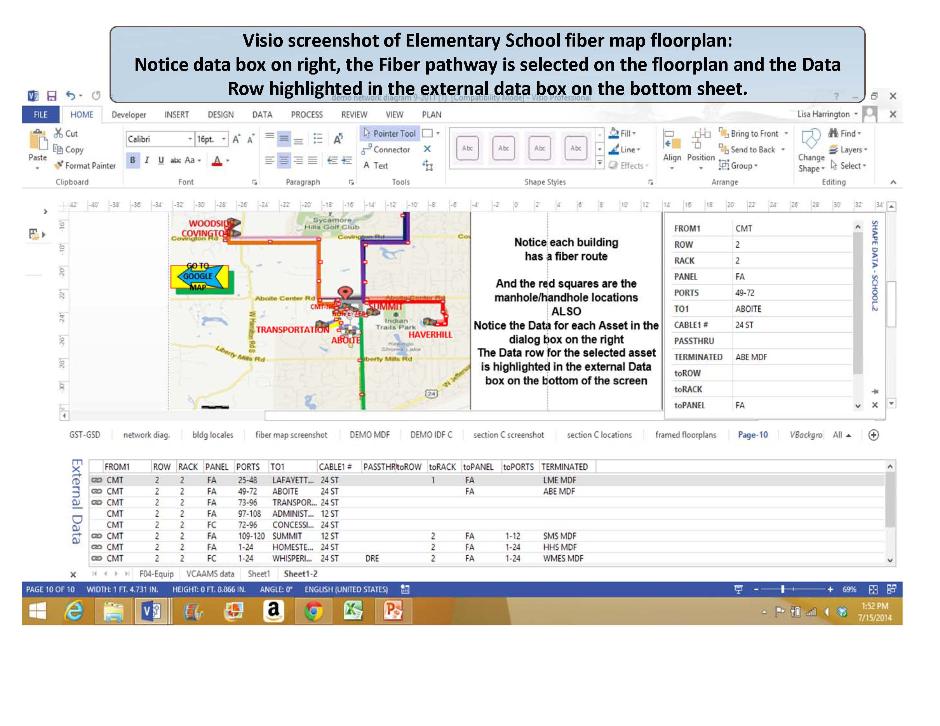Increase font size with the large A
940x726 pixels.
[x=236, y=139]
